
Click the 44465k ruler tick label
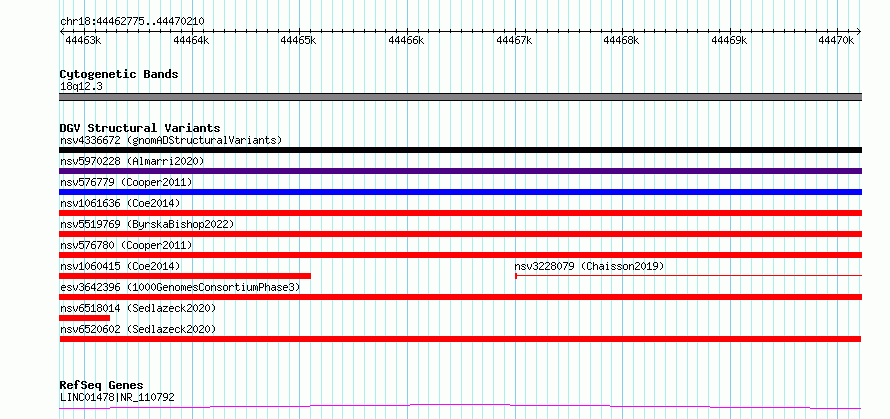[299, 40]
